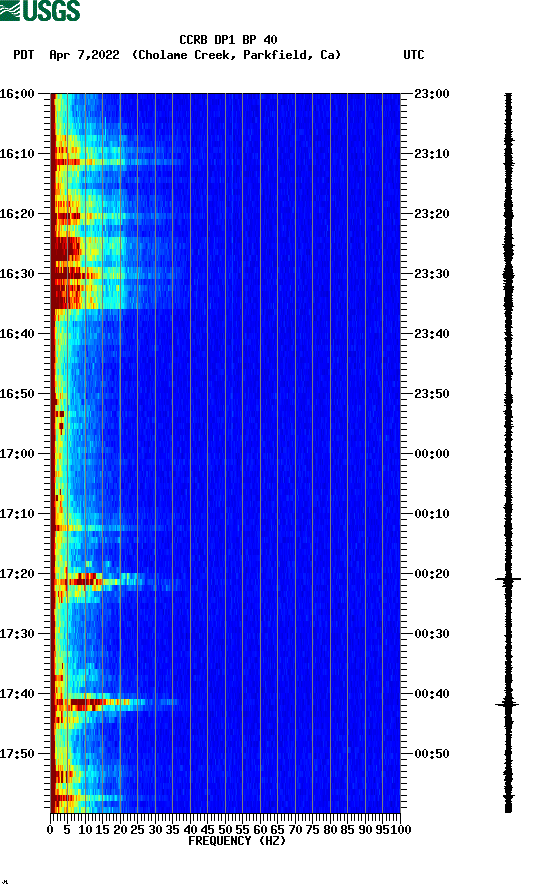Click the 17:10 PDT time label

(17, 514)
